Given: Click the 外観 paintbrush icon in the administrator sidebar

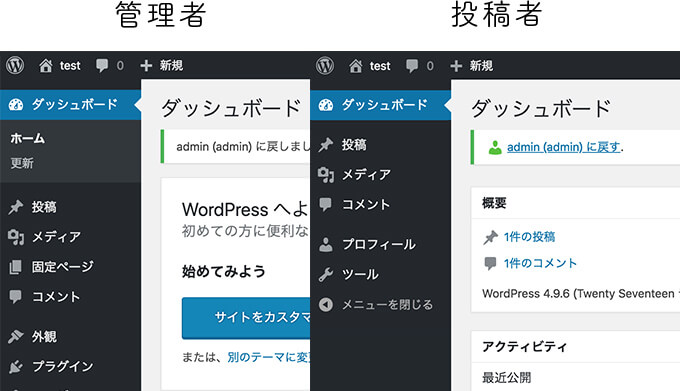Looking at the screenshot, I should (x=16, y=336).
